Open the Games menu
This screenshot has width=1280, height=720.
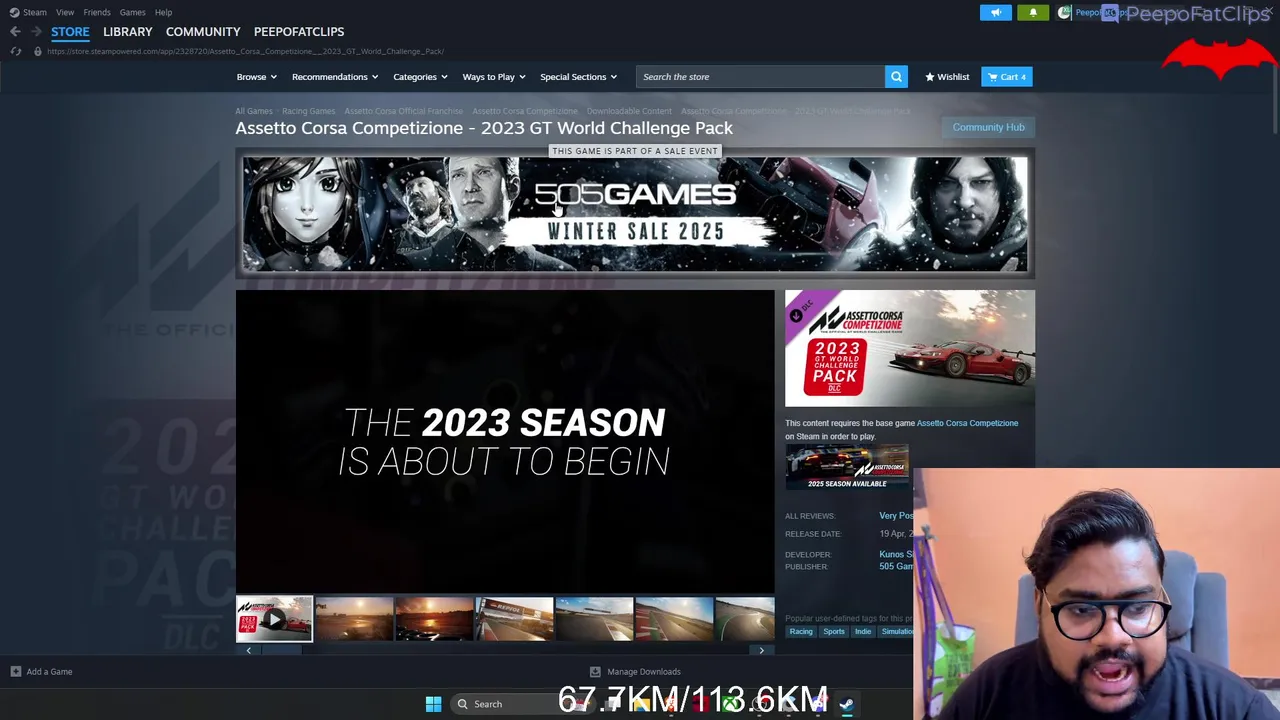pyautogui.click(x=132, y=12)
